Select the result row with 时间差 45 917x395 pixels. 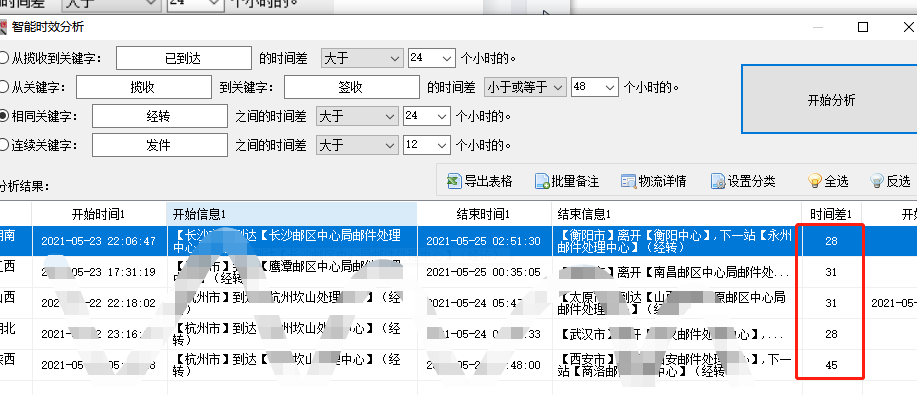click(458, 365)
